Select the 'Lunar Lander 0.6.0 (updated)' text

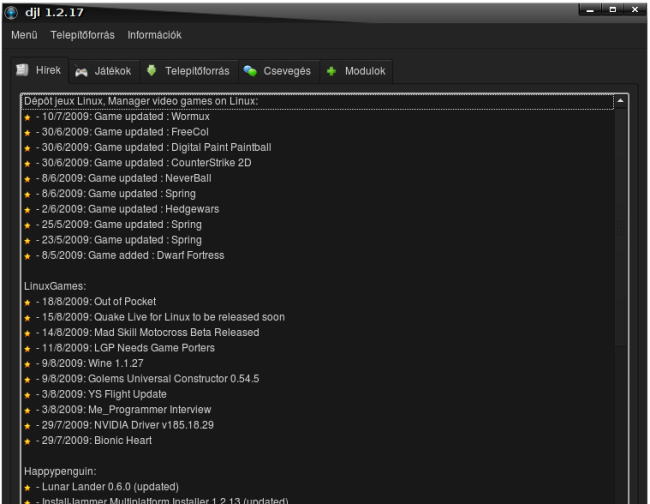110,487
